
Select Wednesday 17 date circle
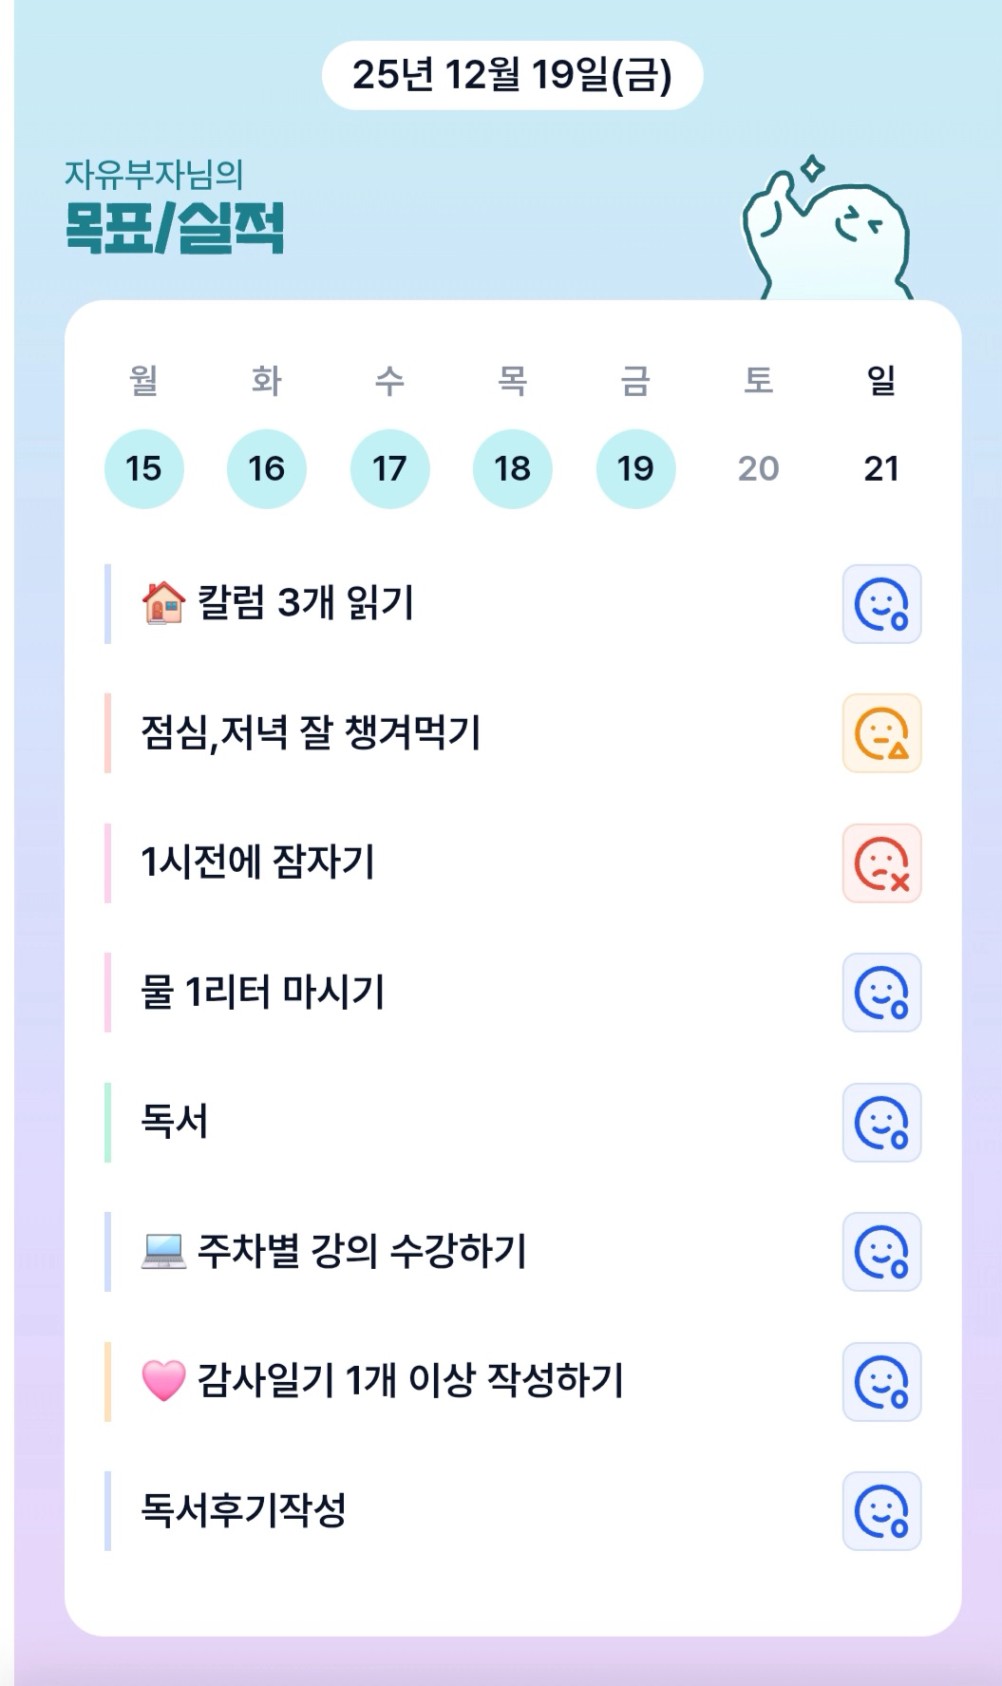click(x=390, y=468)
